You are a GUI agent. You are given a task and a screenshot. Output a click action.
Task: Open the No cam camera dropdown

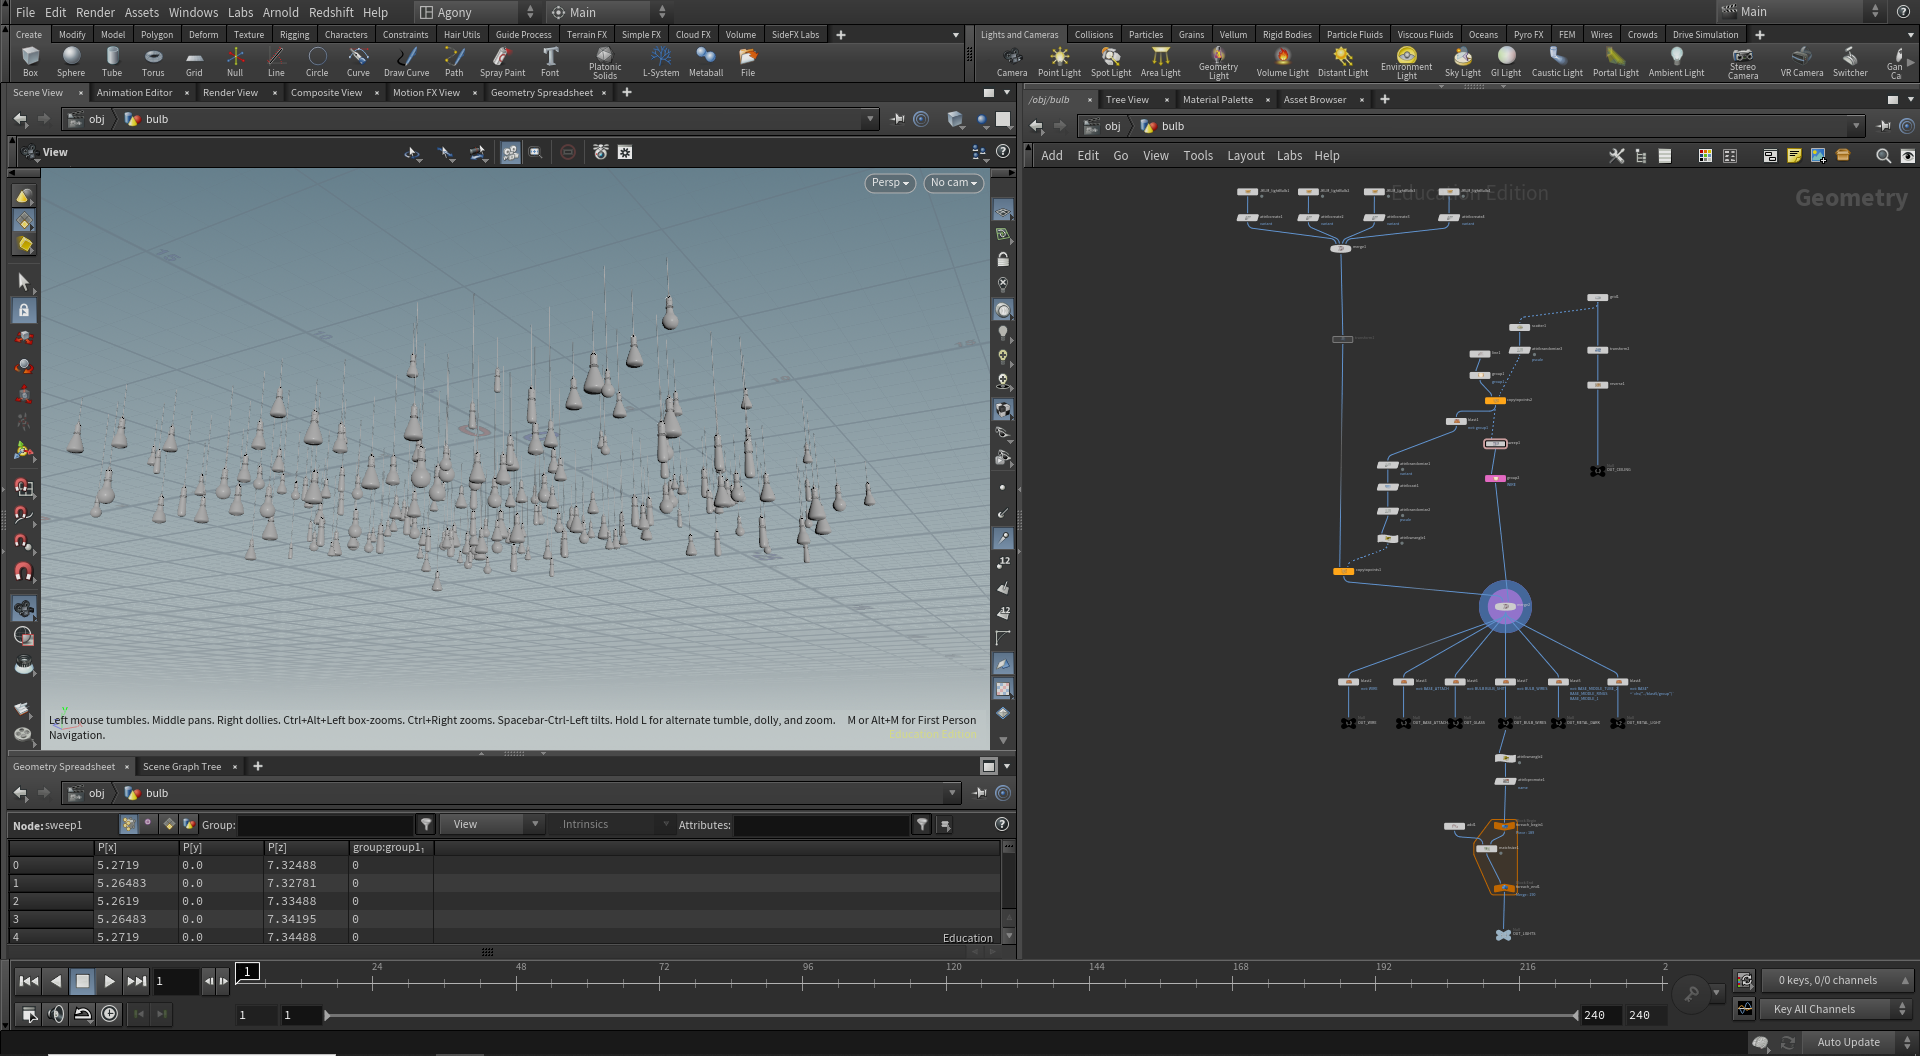pos(953,183)
